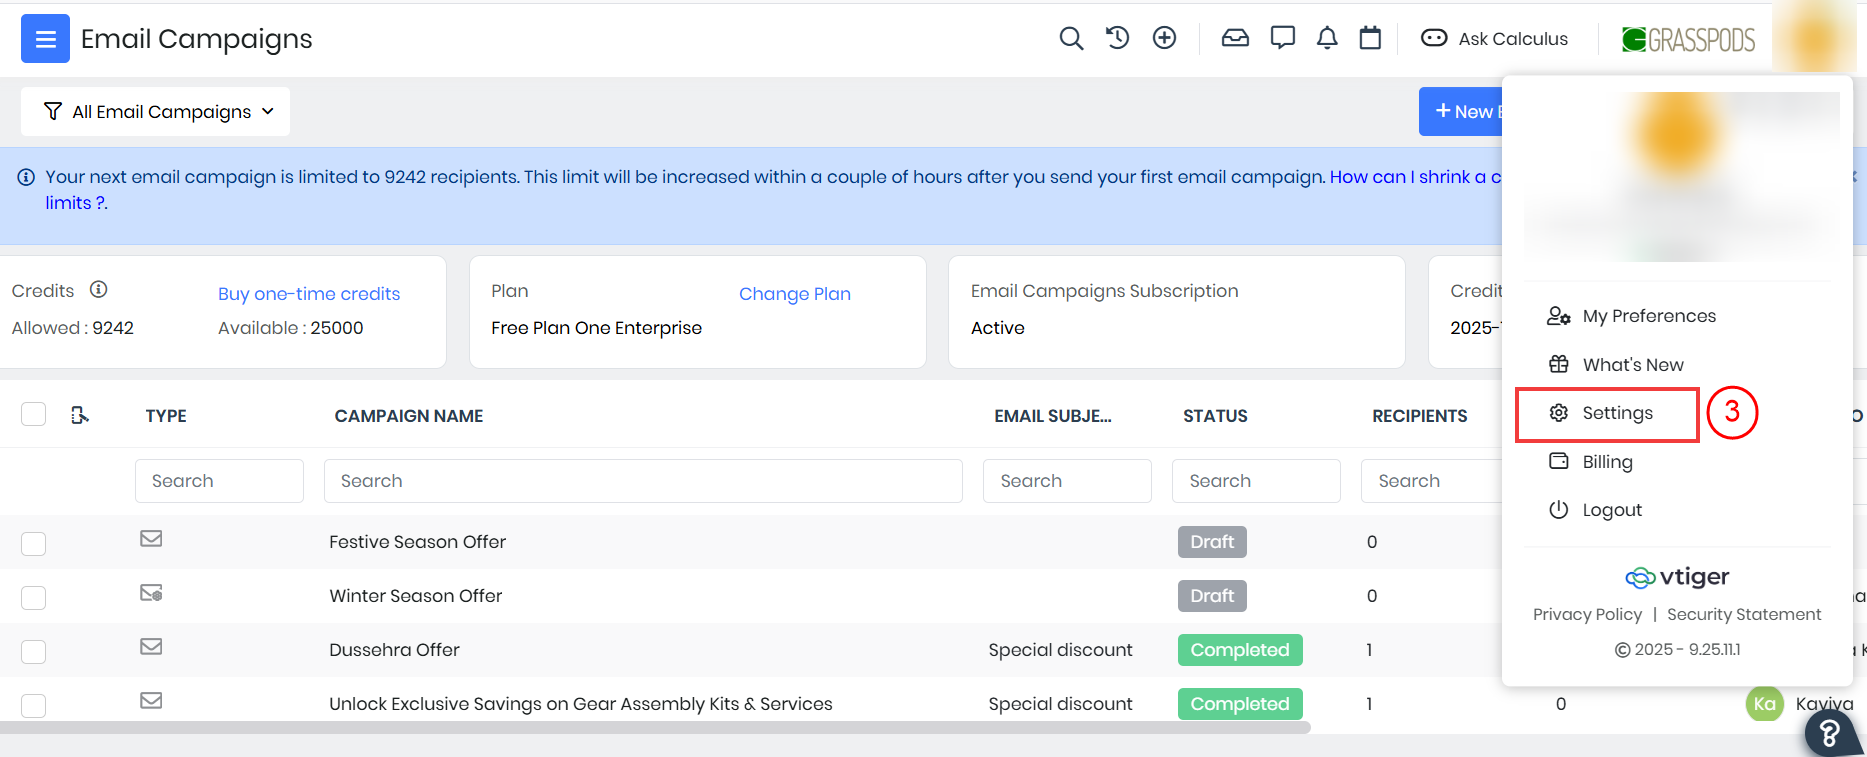Open the Change Plan link

click(794, 294)
